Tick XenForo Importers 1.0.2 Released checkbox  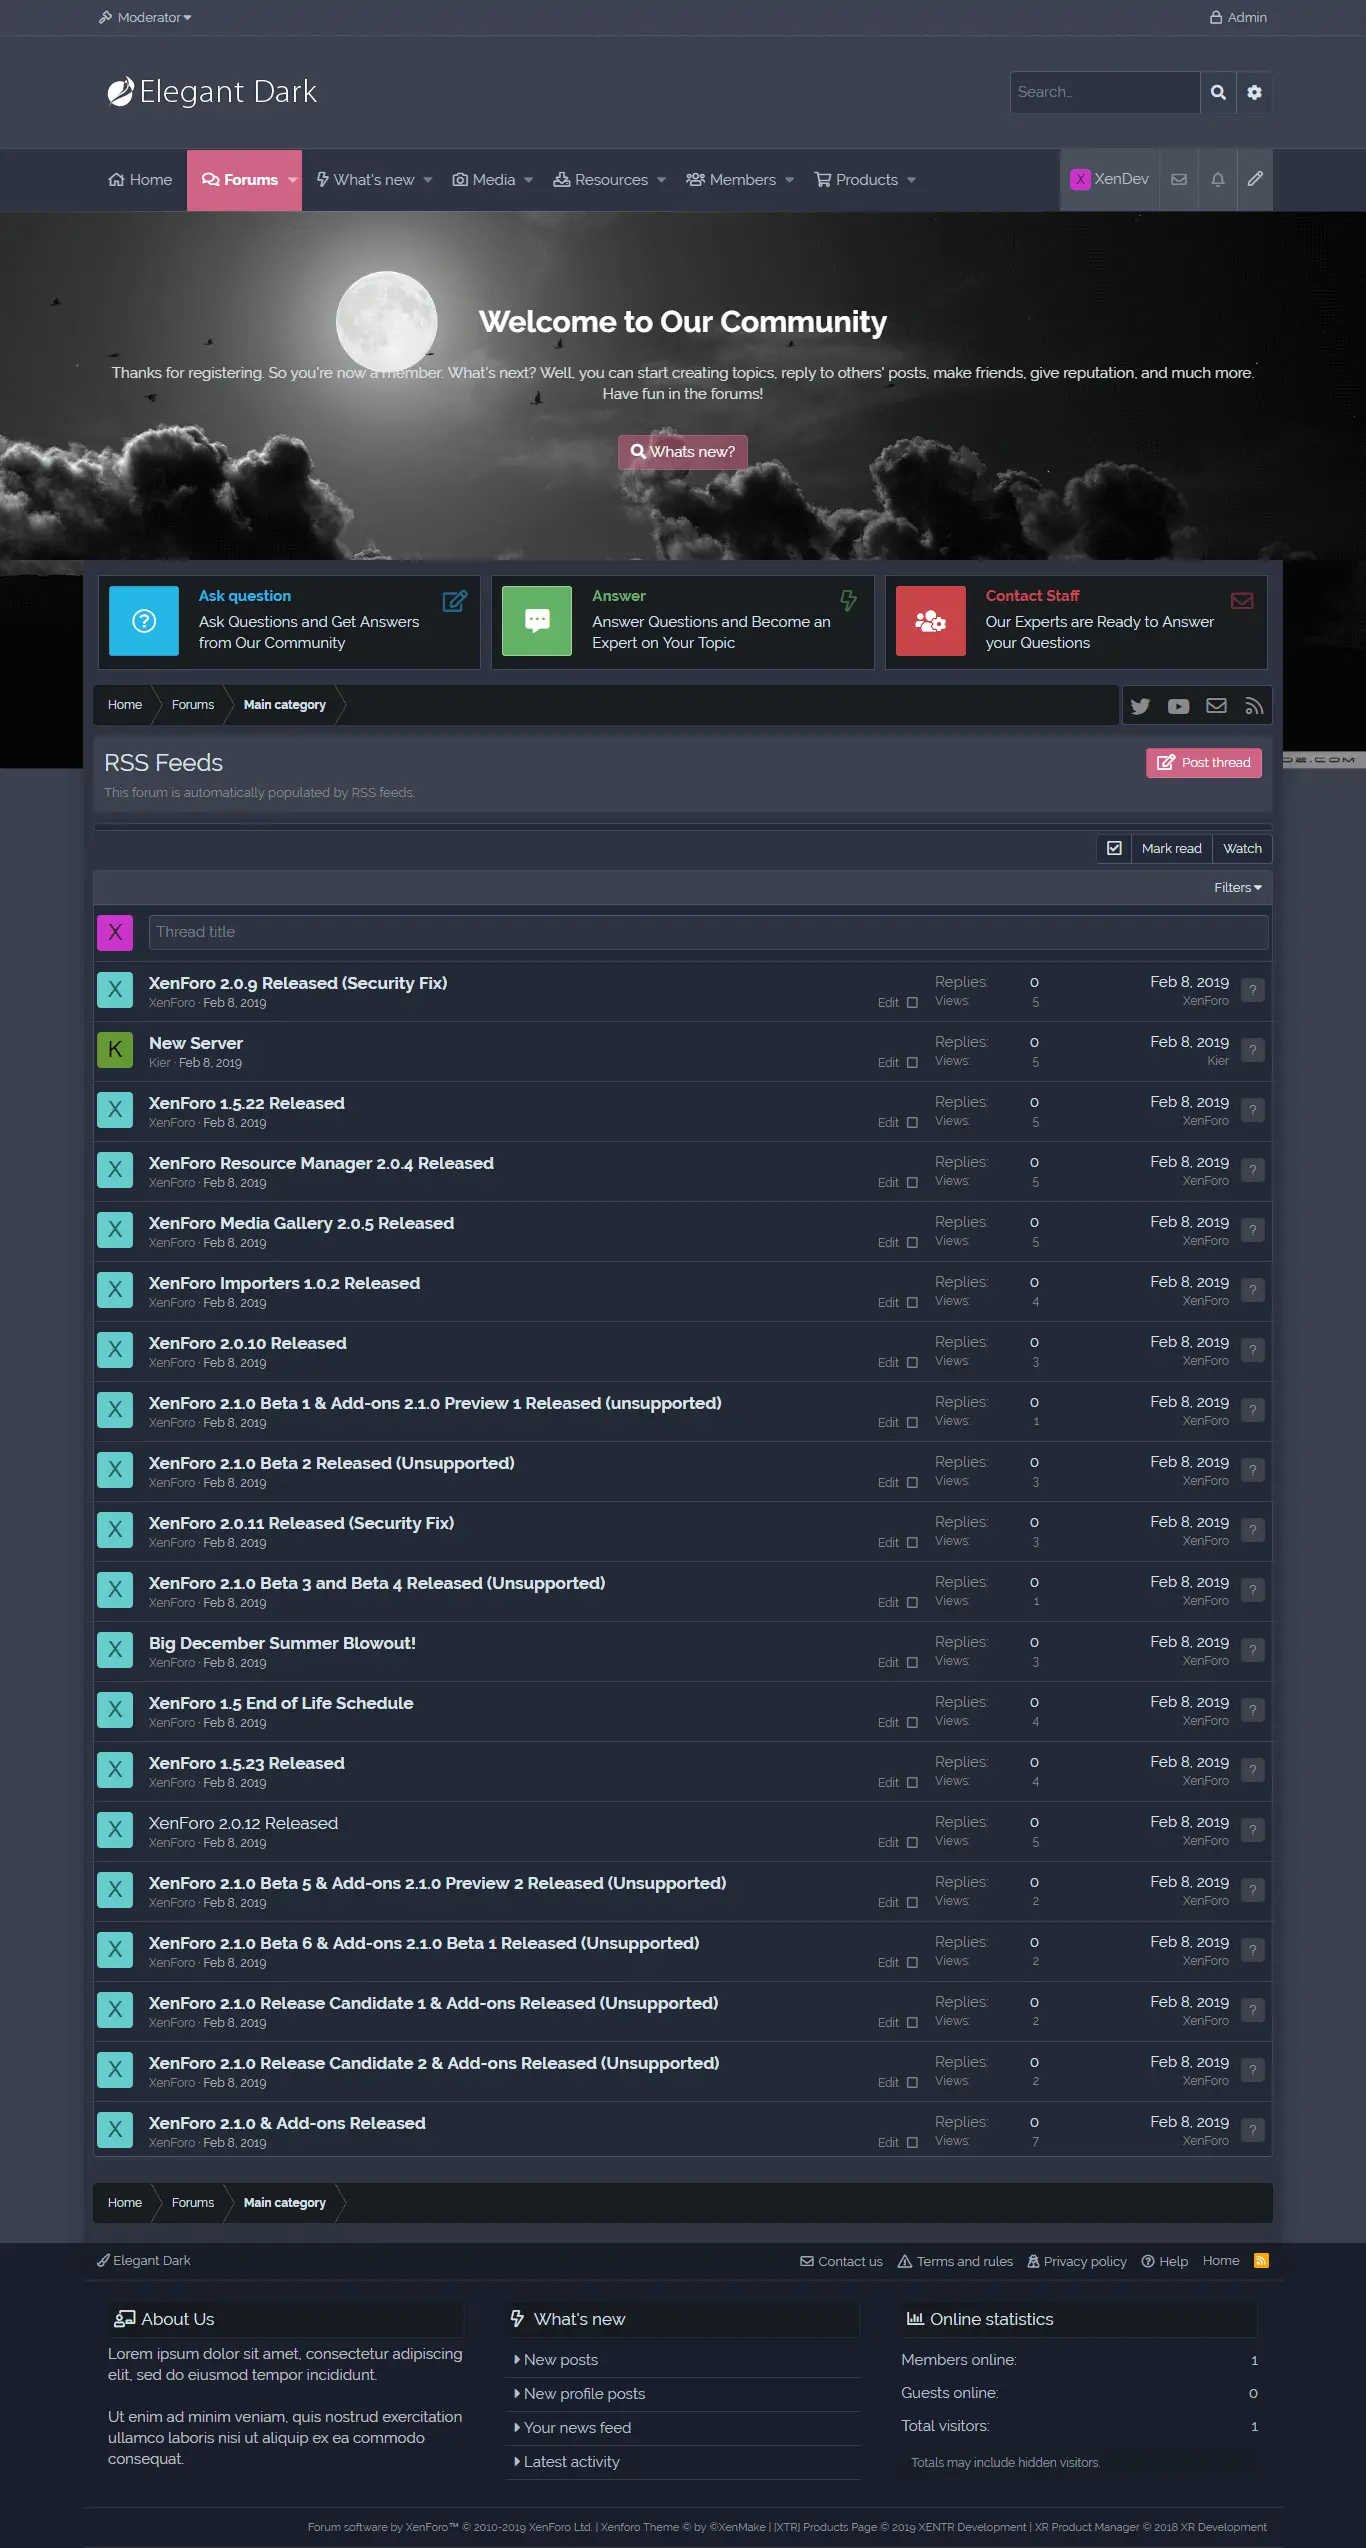click(x=912, y=1303)
